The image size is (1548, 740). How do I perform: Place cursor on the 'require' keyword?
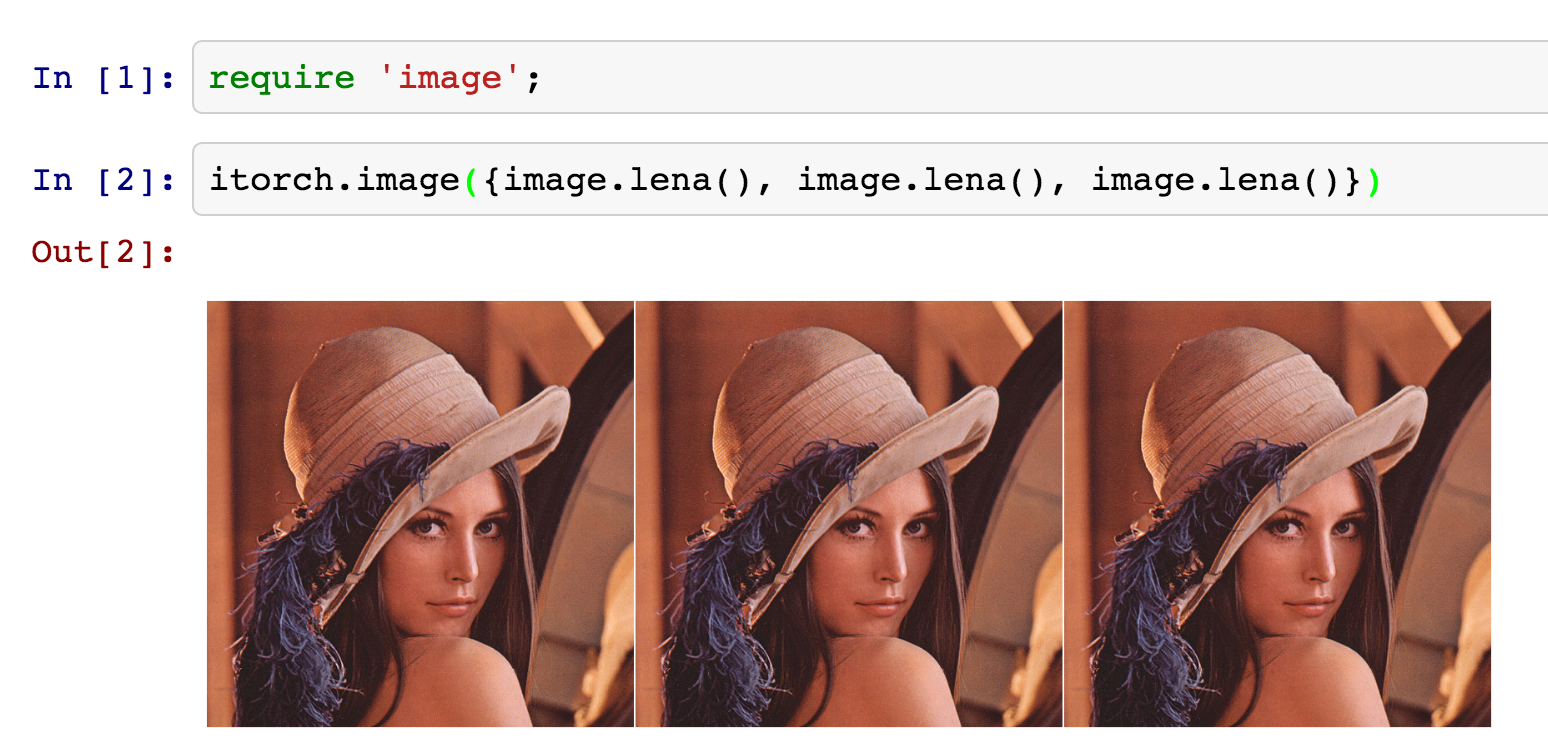coord(282,79)
